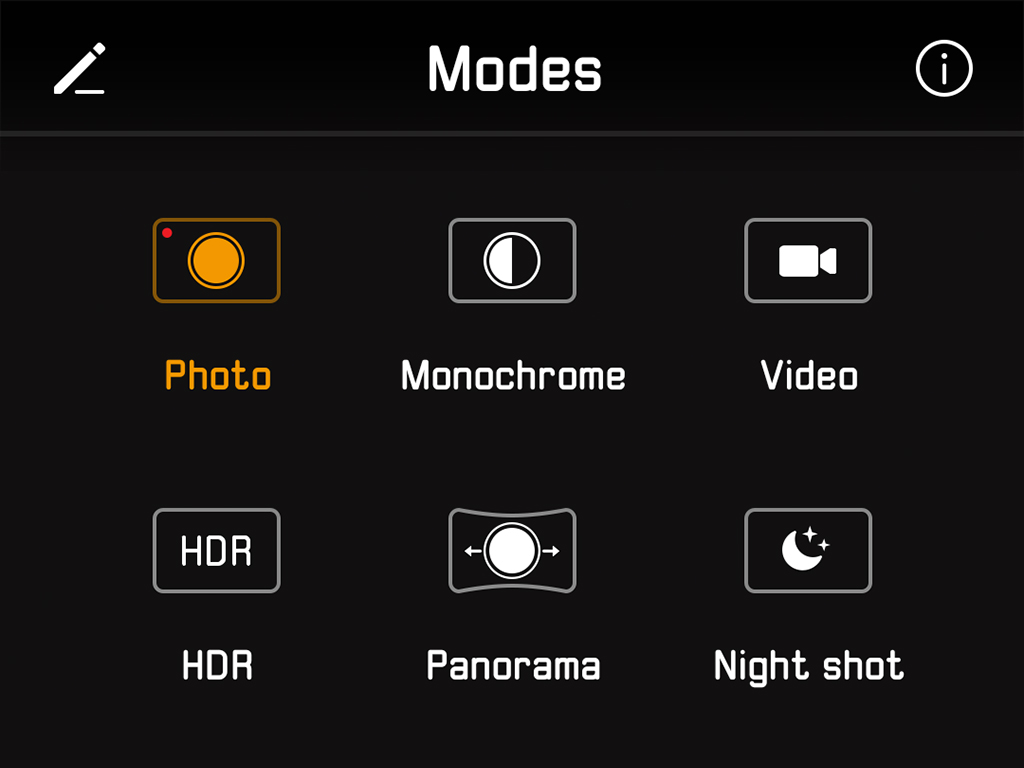
Task: Select the Night shot moon icon
Action: pos(808,551)
